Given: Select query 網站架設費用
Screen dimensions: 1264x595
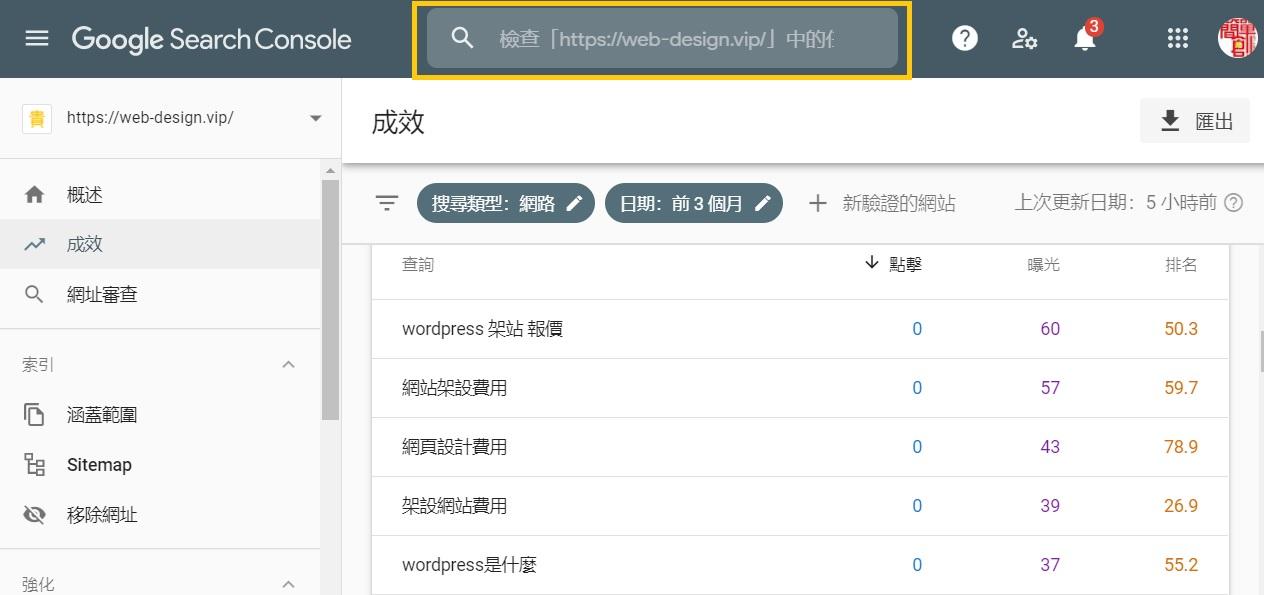Looking at the screenshot, I should coord(454,388).
